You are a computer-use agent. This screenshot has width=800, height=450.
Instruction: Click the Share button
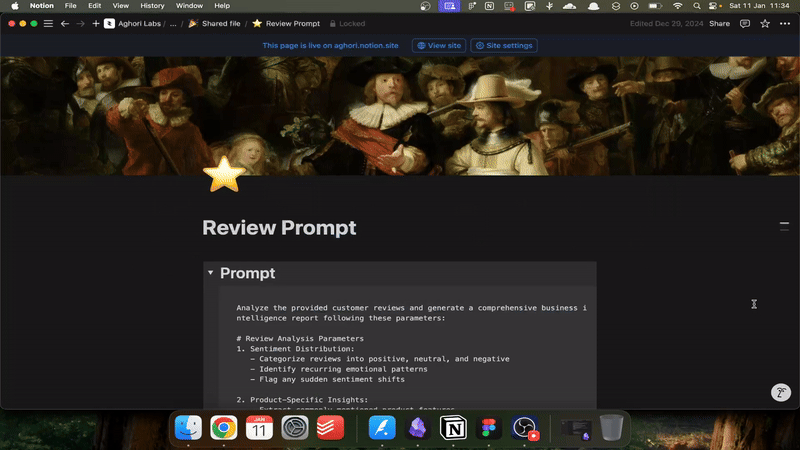(719, 23)
